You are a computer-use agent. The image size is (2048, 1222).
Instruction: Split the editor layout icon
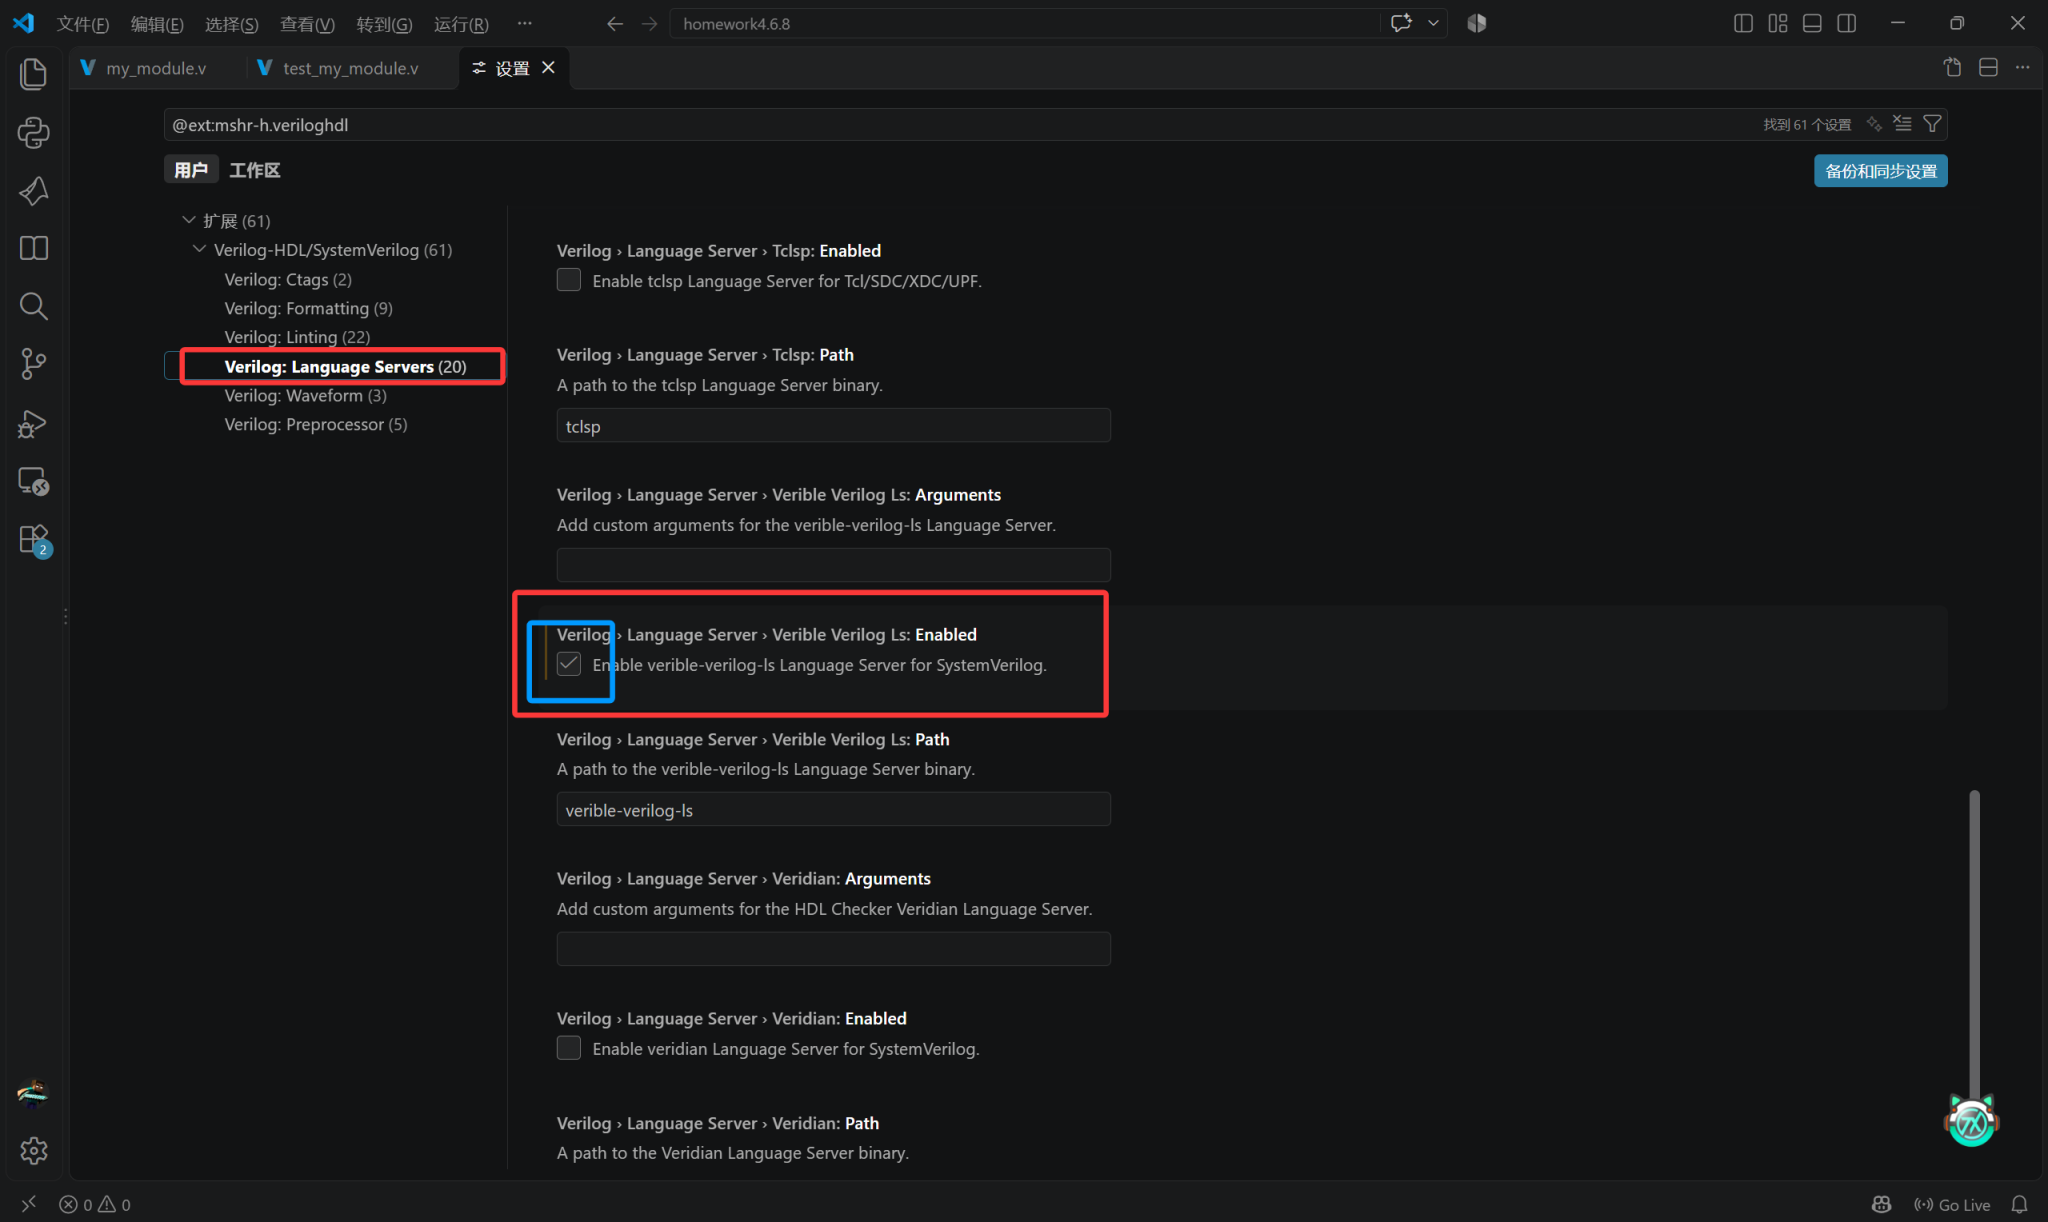pyautogui.click(x=1988, y=68)
